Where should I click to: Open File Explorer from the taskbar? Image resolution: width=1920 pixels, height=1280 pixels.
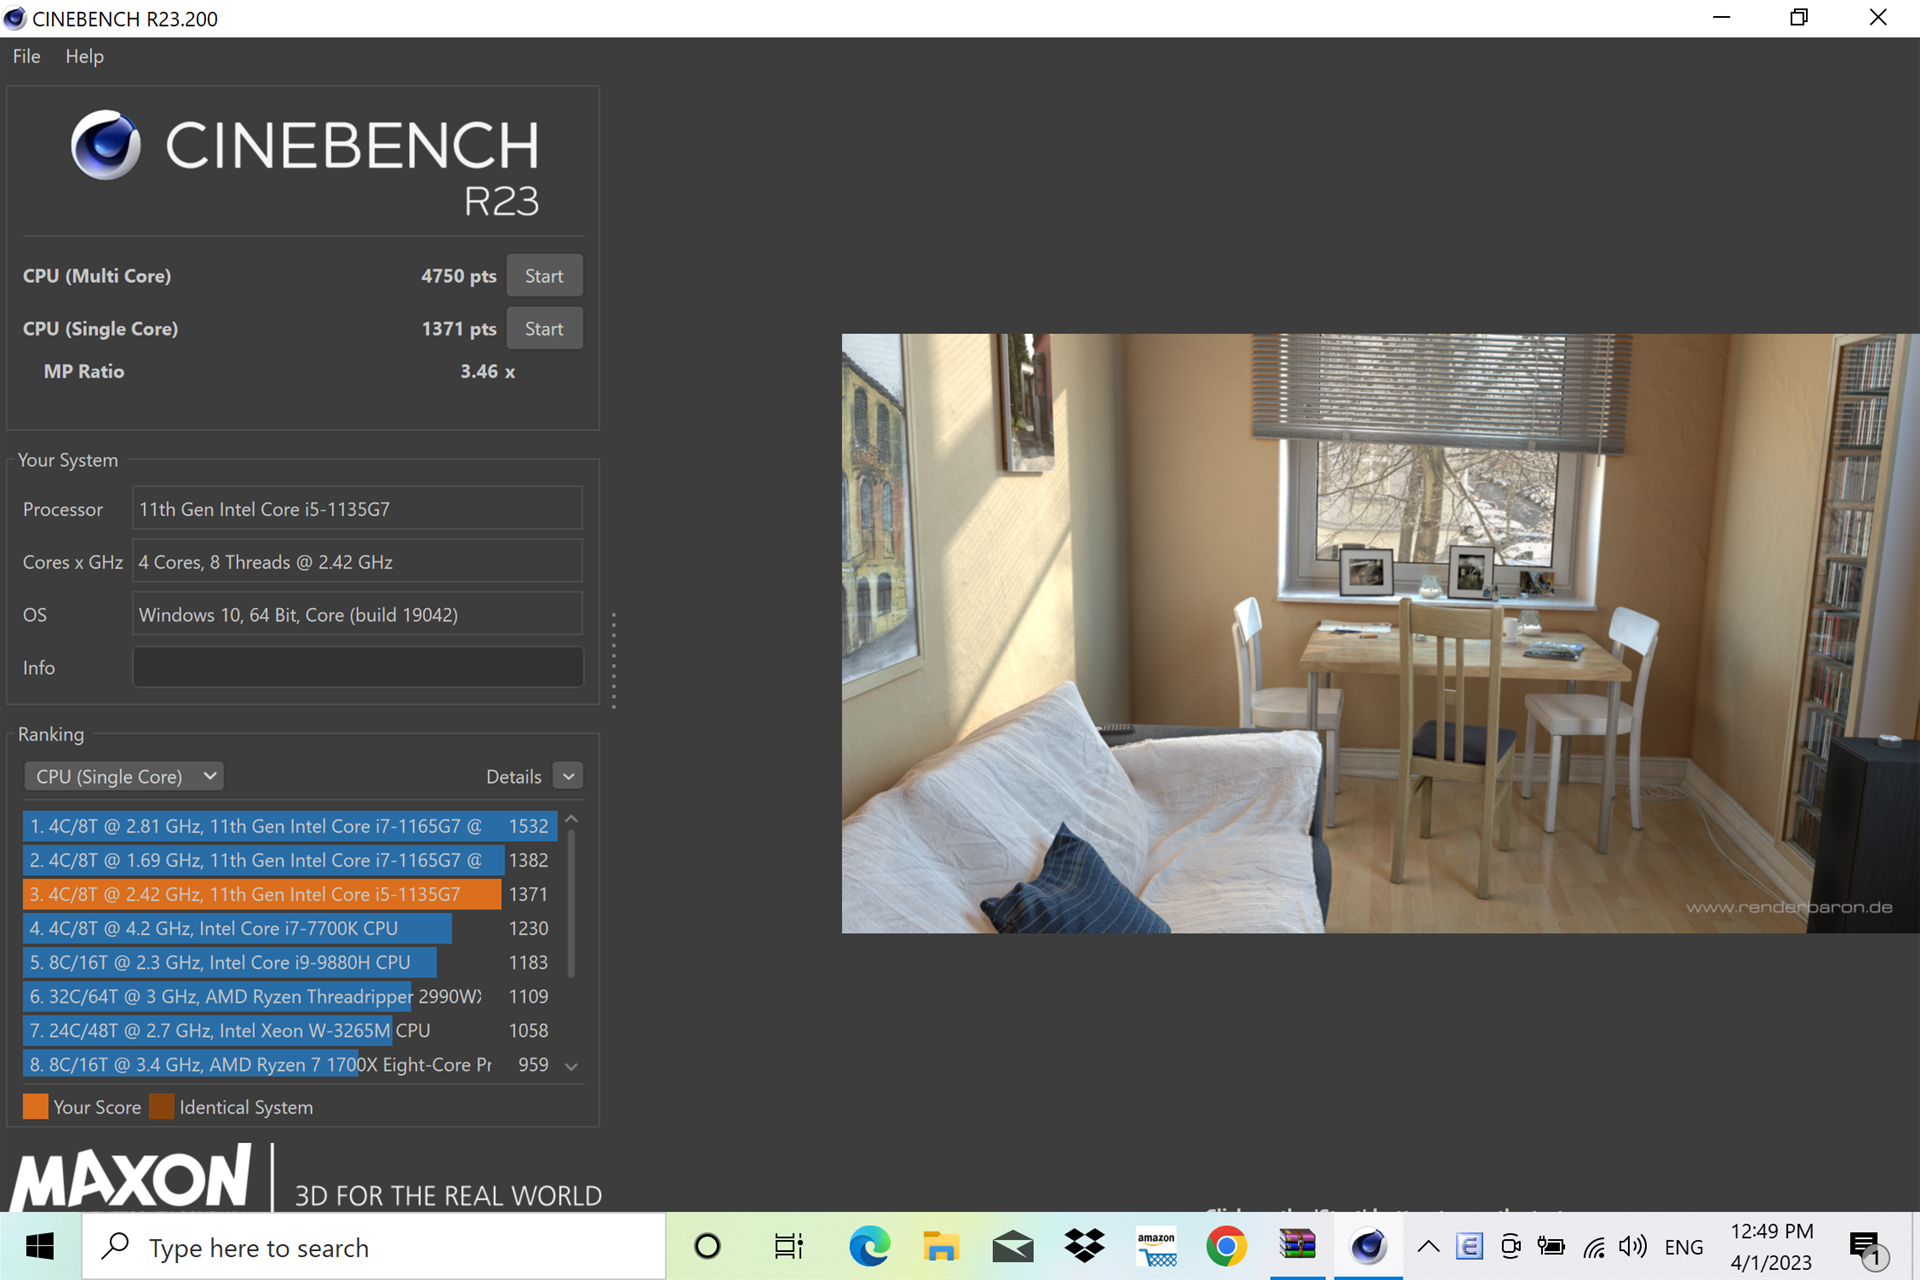point(940,1246)
